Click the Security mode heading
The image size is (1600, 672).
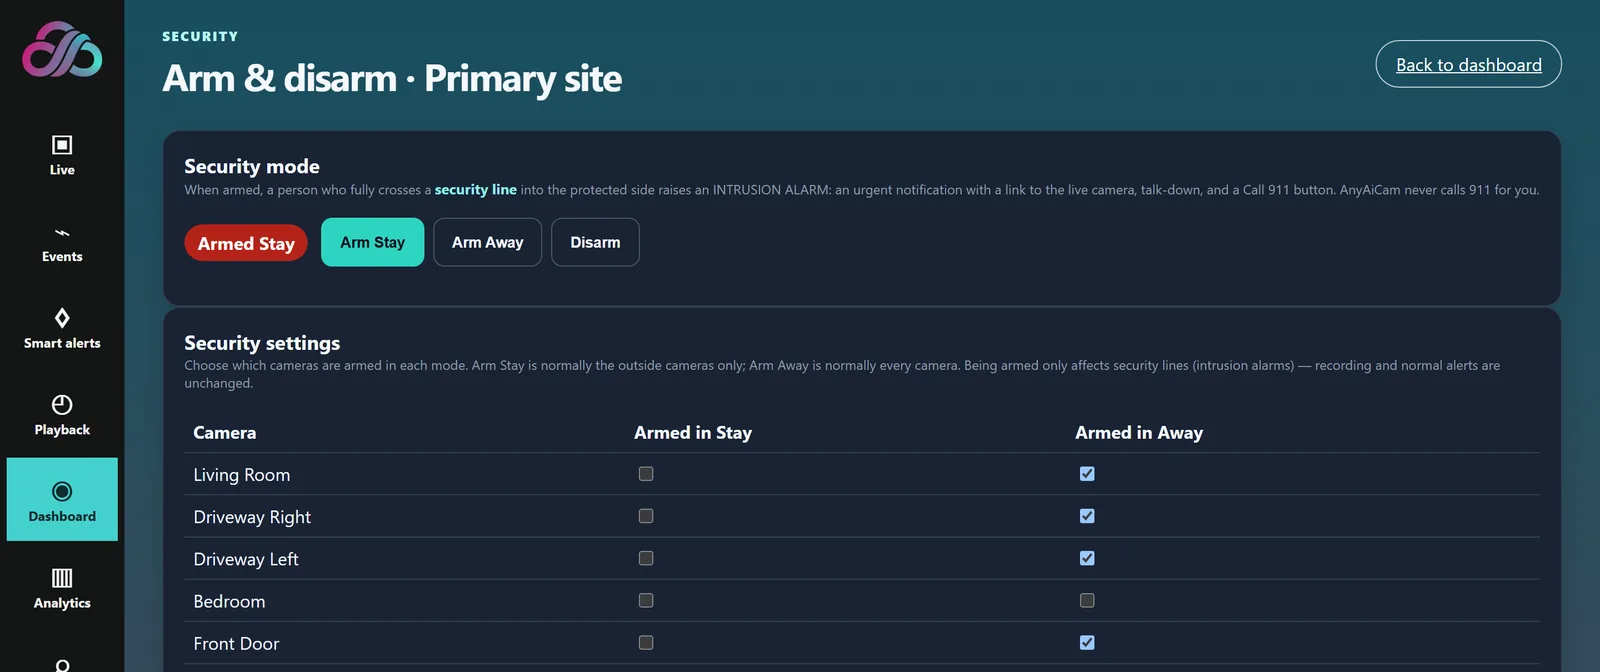click(x=252, y=166)
